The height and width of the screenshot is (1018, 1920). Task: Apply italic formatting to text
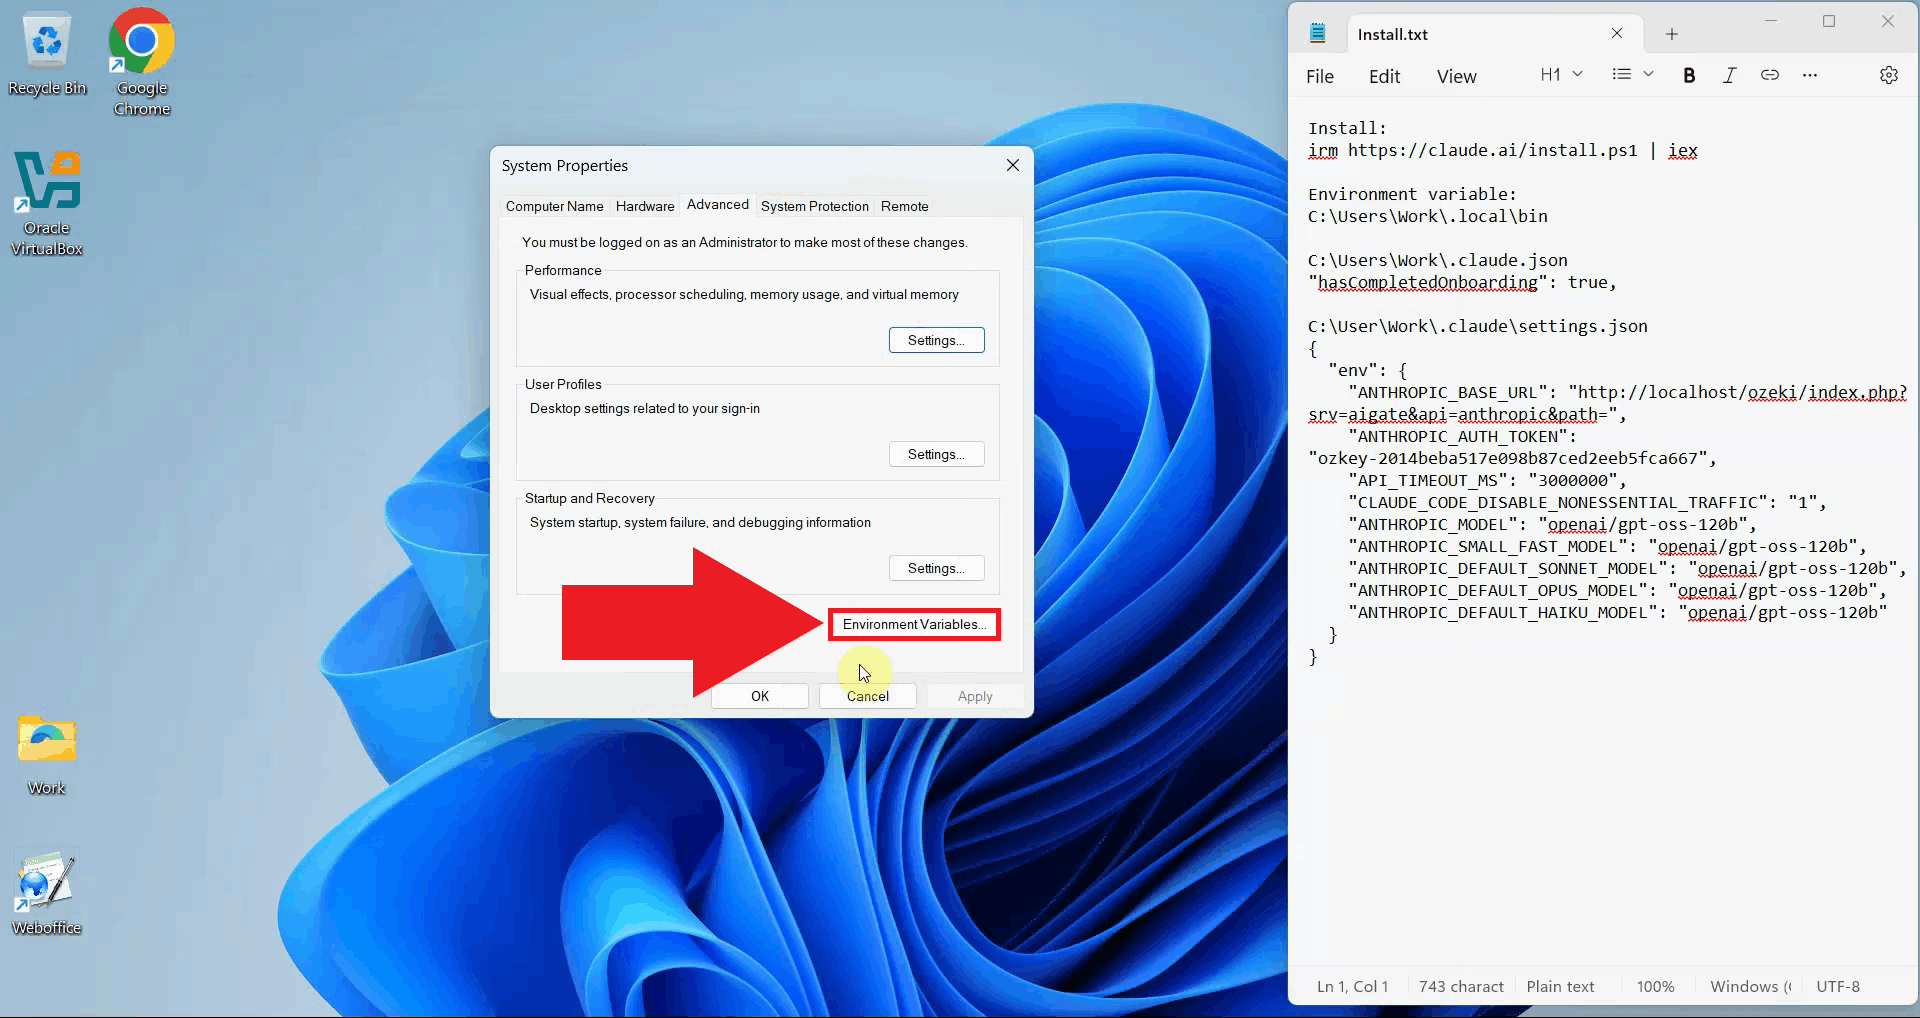point(1730,75)
